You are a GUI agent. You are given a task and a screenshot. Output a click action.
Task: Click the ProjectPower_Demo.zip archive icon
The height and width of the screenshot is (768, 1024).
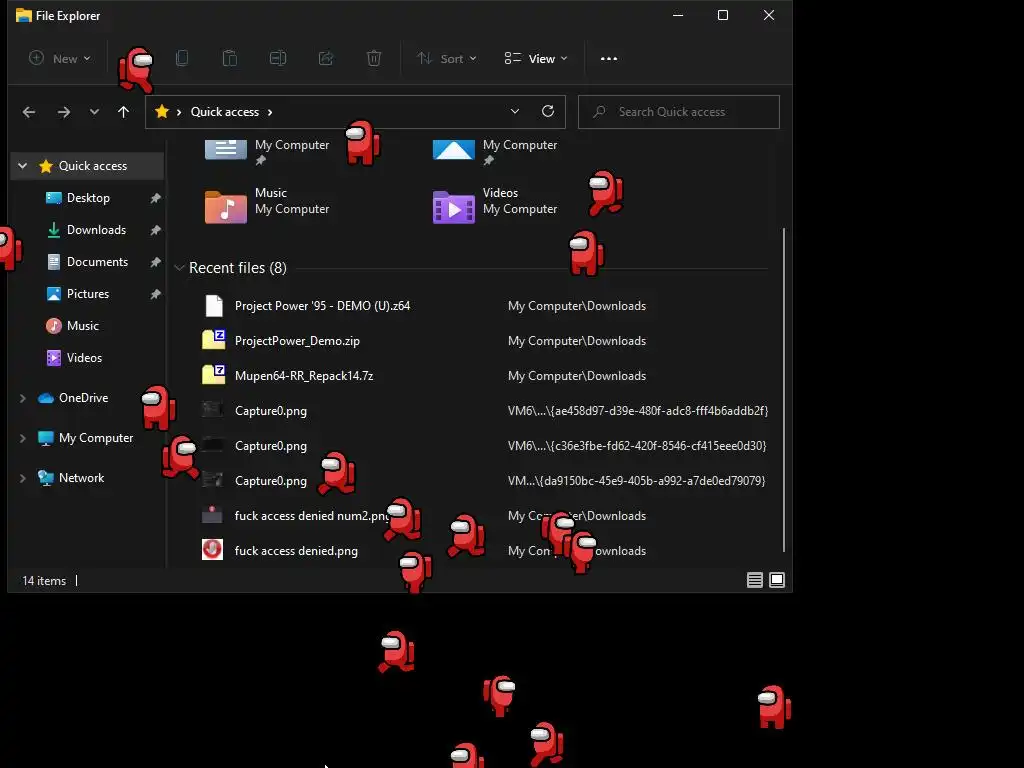(x=213, y=340)
